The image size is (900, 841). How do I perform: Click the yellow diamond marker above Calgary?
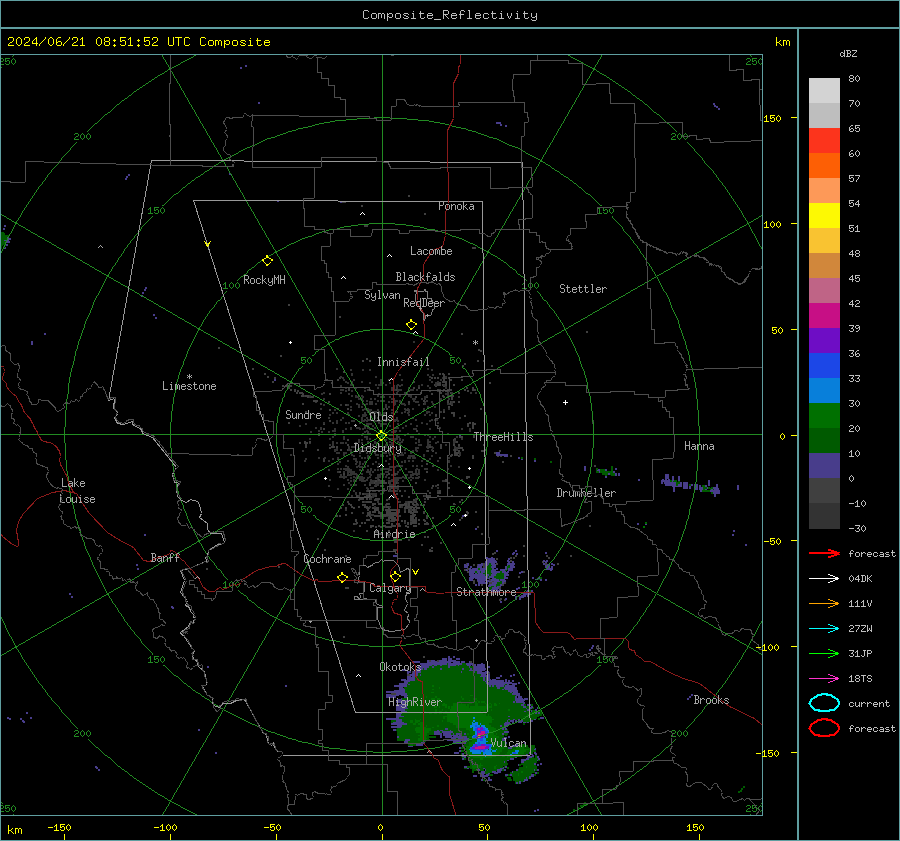click(395, 576)
